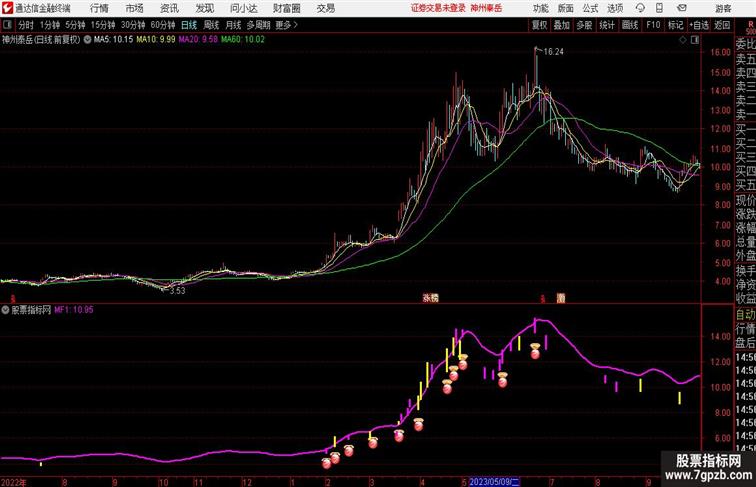The image size is (756, 487).
Task: Open the 行情 menu
Action: 99,8
